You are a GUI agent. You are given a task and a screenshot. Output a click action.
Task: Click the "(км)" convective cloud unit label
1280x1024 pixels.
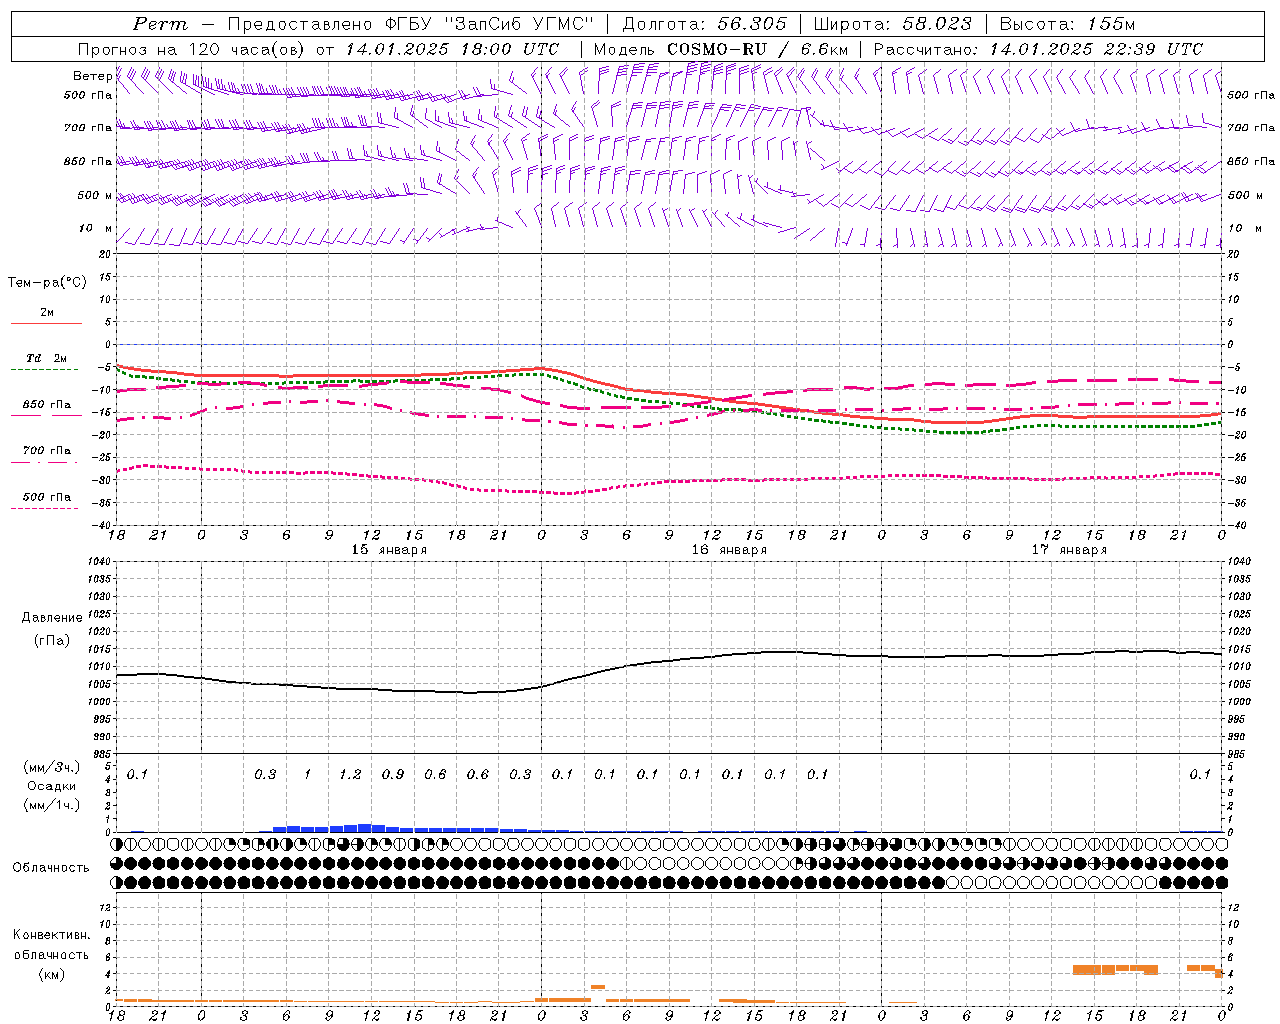coord(51,974)
